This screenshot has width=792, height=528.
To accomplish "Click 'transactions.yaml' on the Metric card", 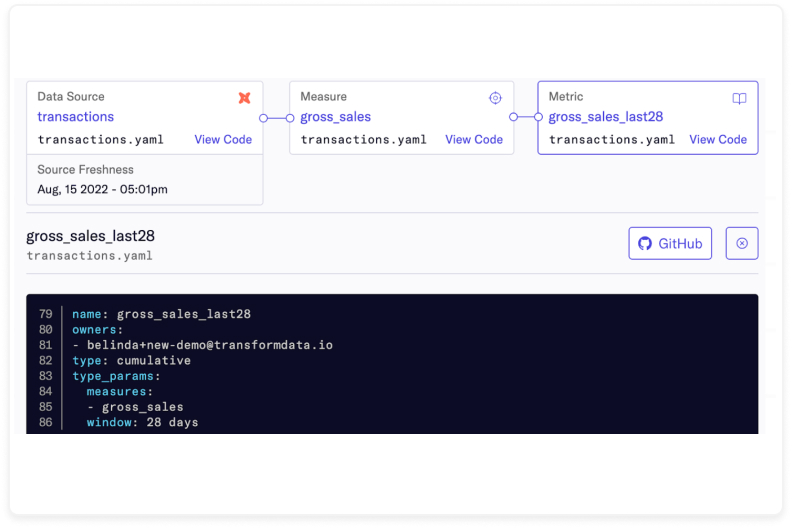I will (612, 139).
